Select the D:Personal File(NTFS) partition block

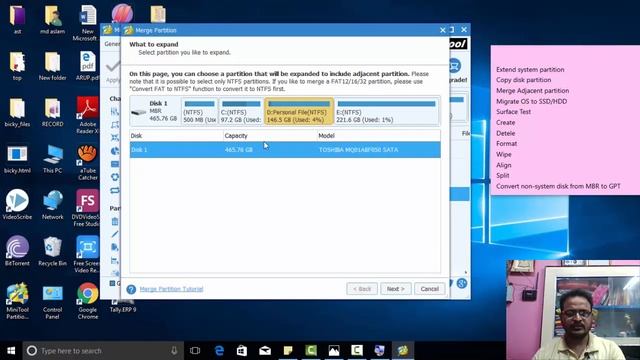[299, 111]
